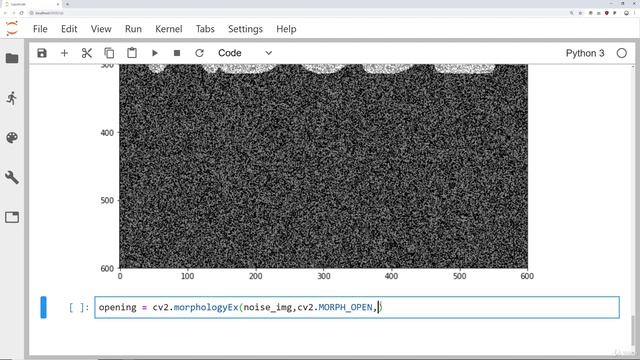Click the blue cell collapse bar

pos(43,307)
